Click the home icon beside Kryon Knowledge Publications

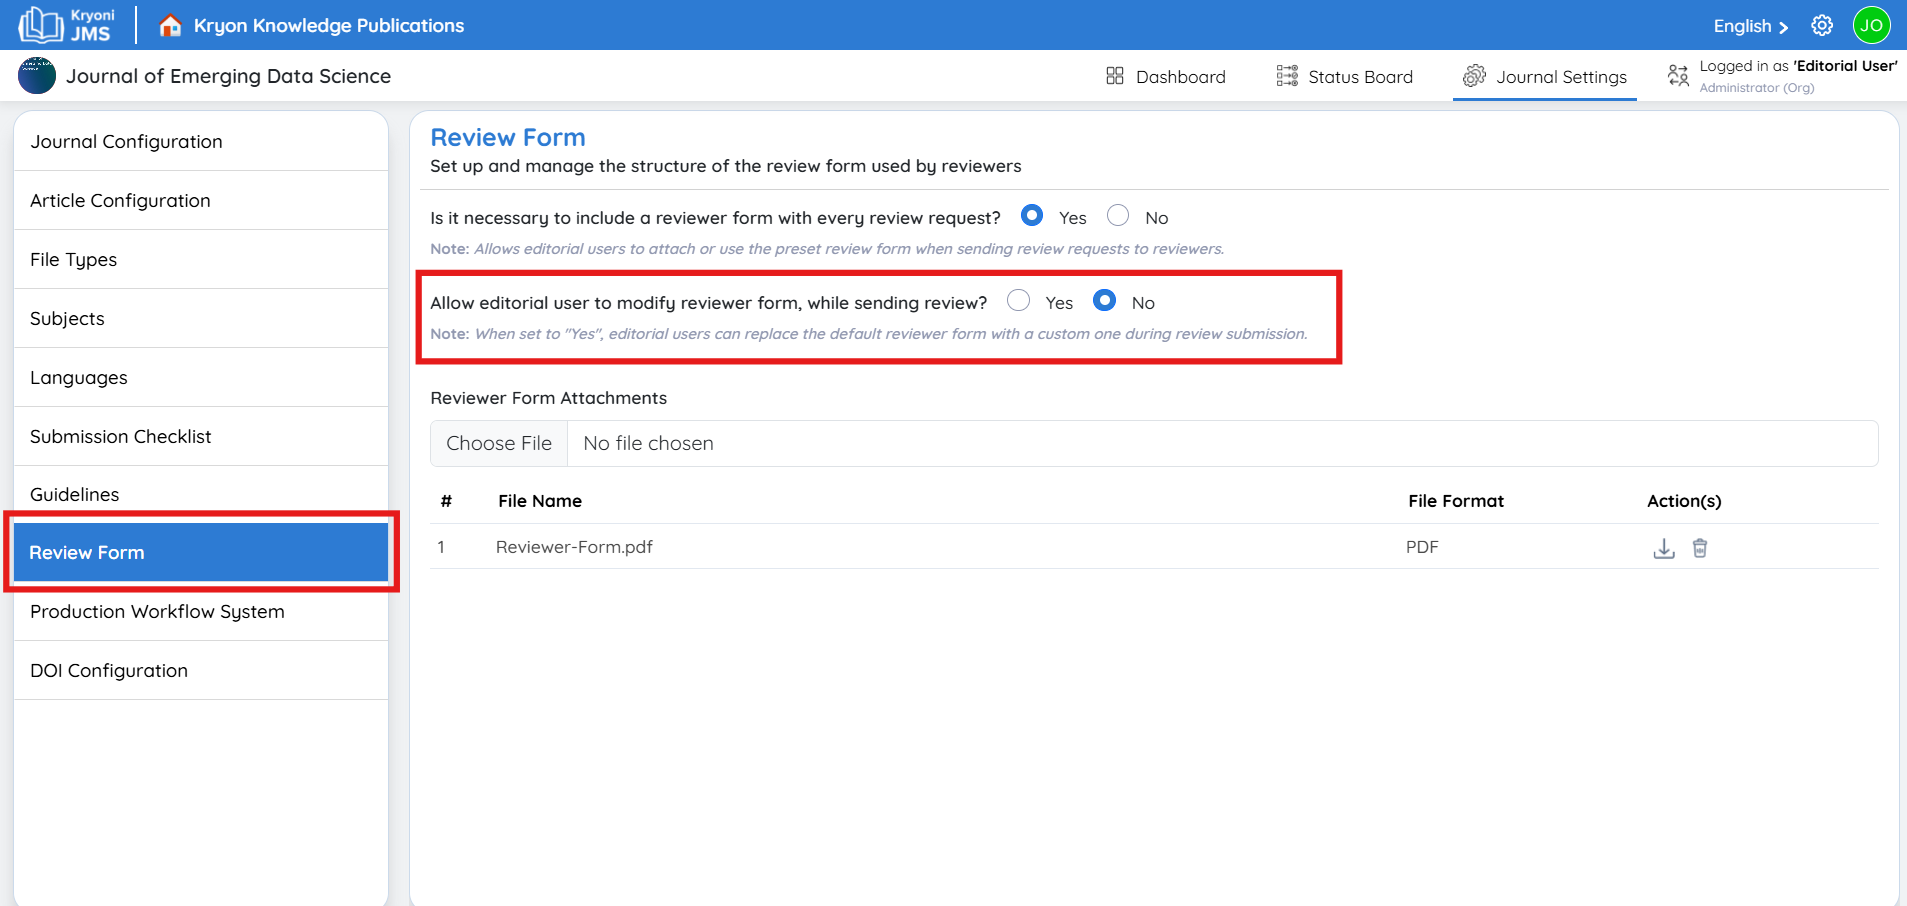[x=171, y=25]
